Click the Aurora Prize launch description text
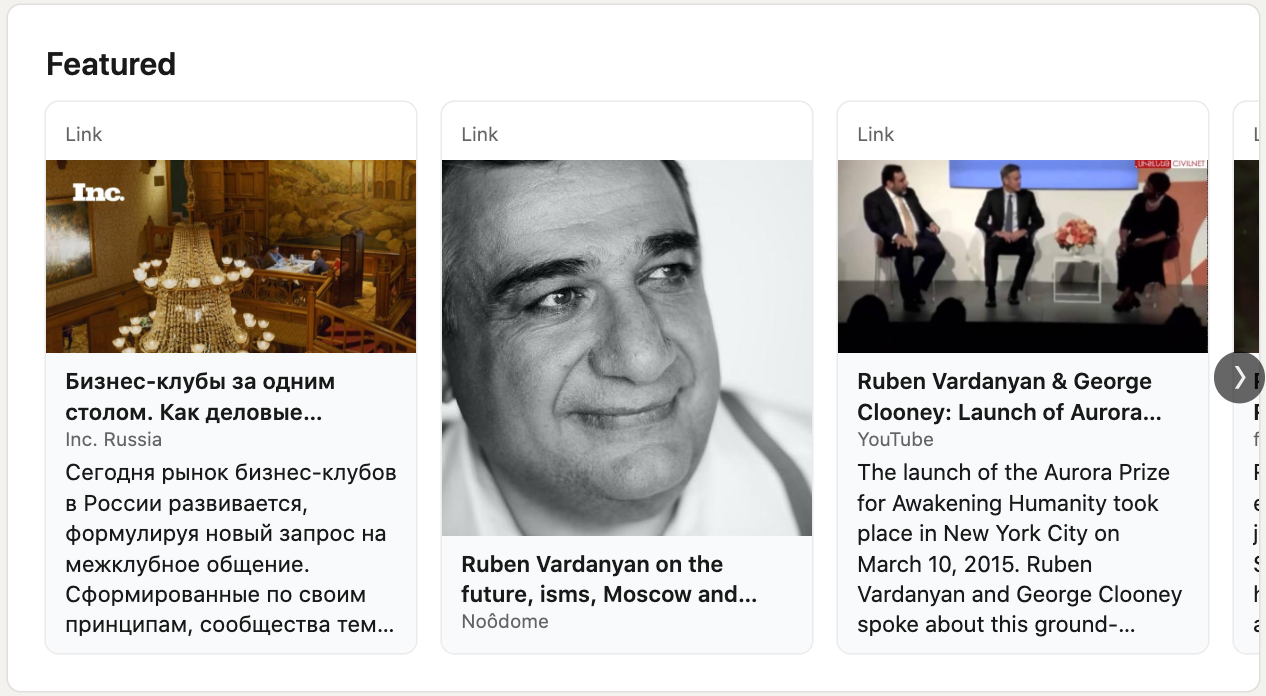The width and height of the screenshot is (1266, 696). (1019, 549)
